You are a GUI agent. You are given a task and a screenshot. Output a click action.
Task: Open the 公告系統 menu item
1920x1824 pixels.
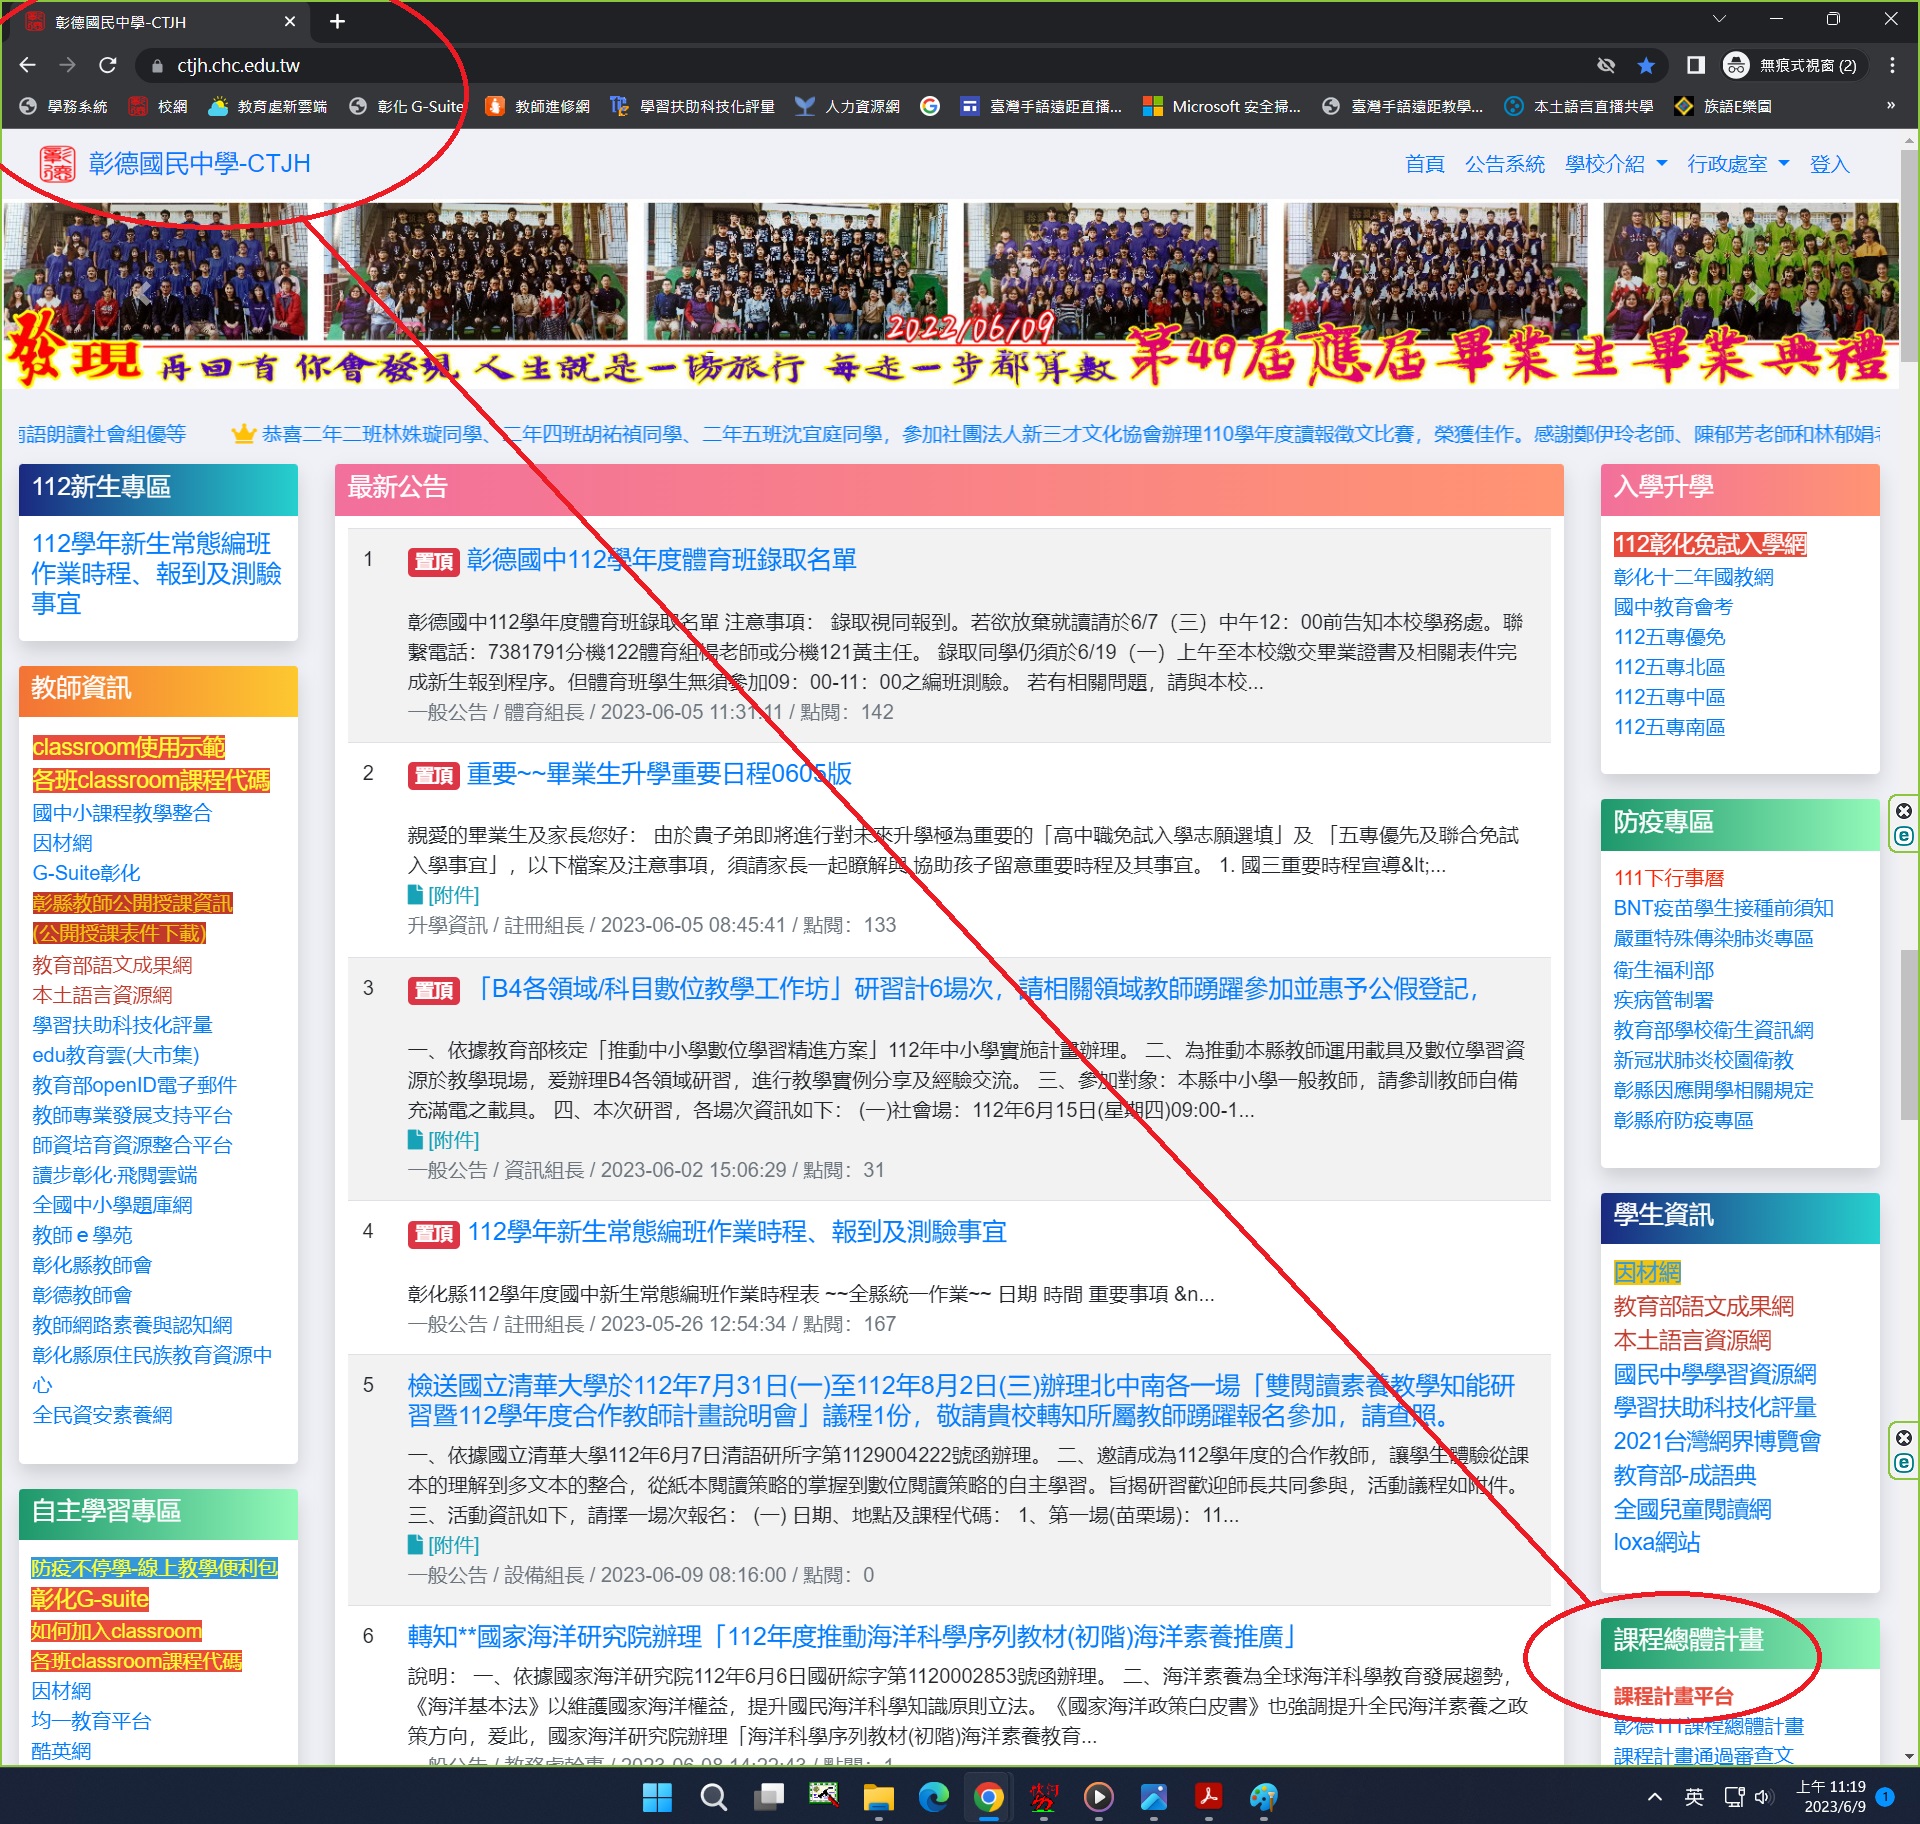tap(1504, 163)
